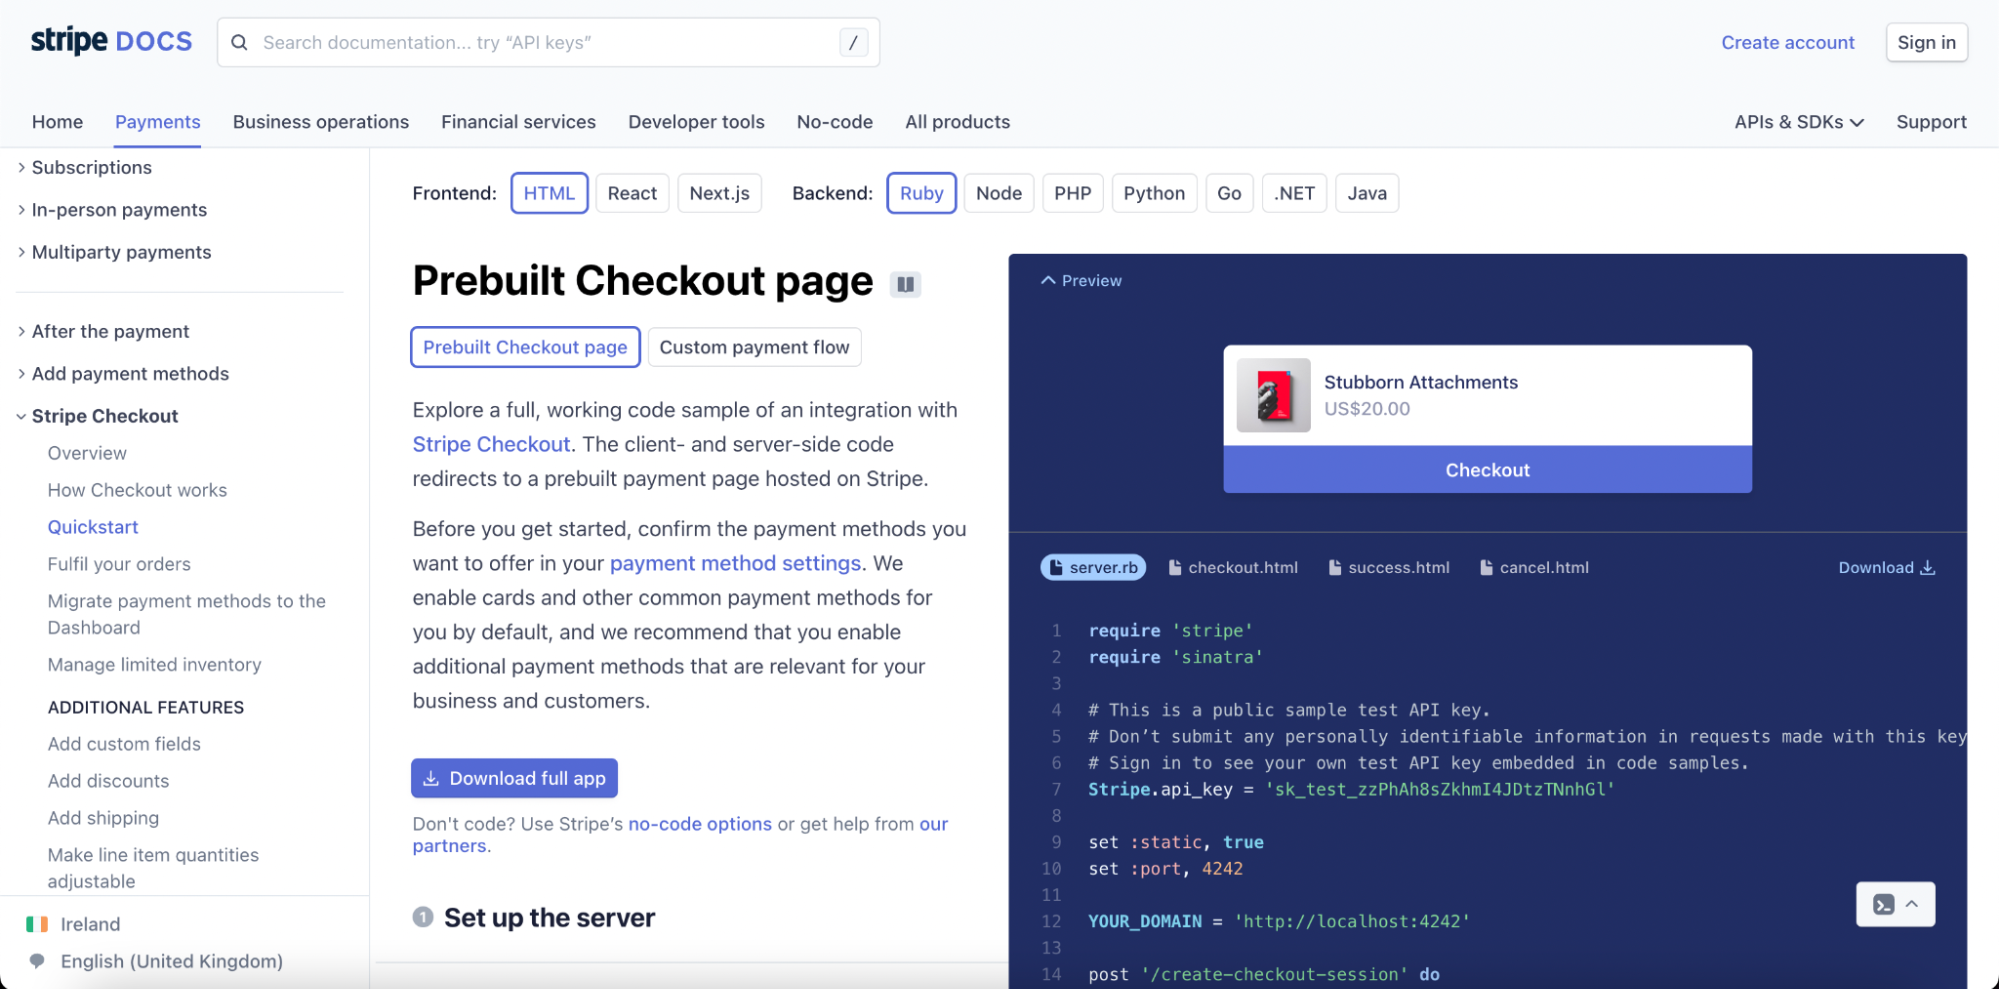Select Node as the backend
This screenshot has height=989, width=1999.
998,193
